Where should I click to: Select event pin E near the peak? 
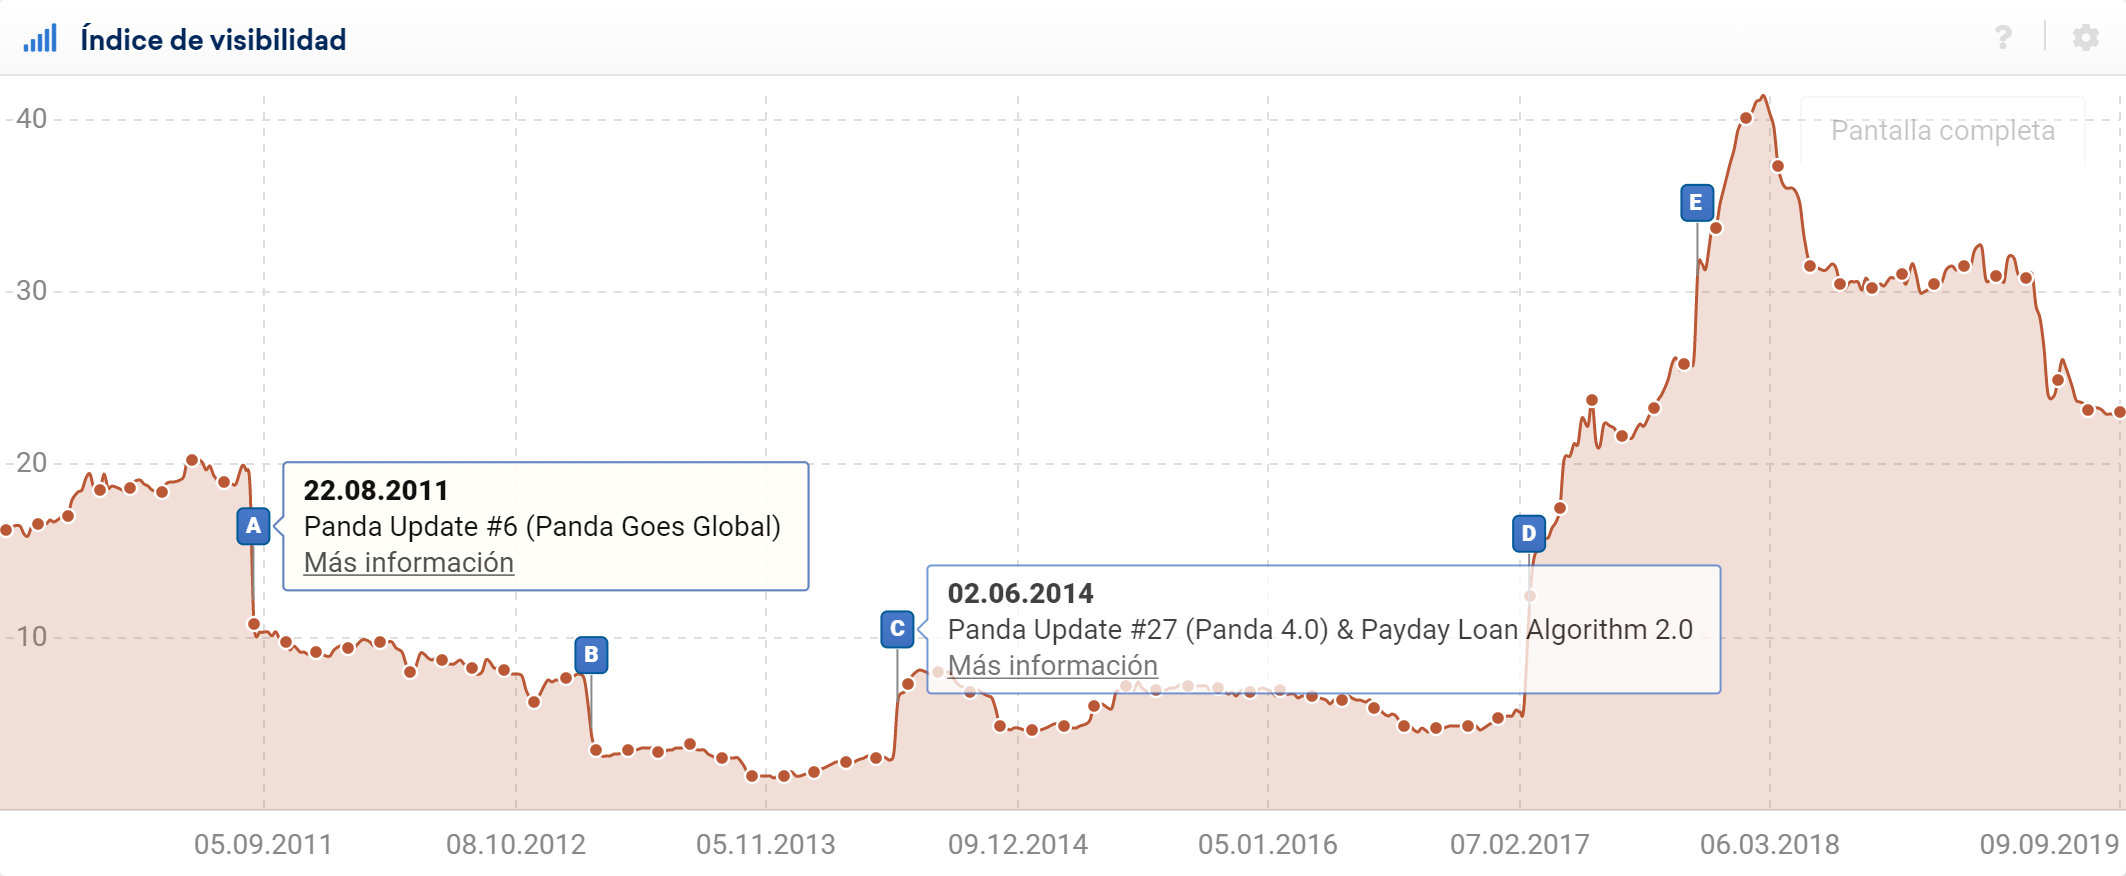(x=1696, y=203)
